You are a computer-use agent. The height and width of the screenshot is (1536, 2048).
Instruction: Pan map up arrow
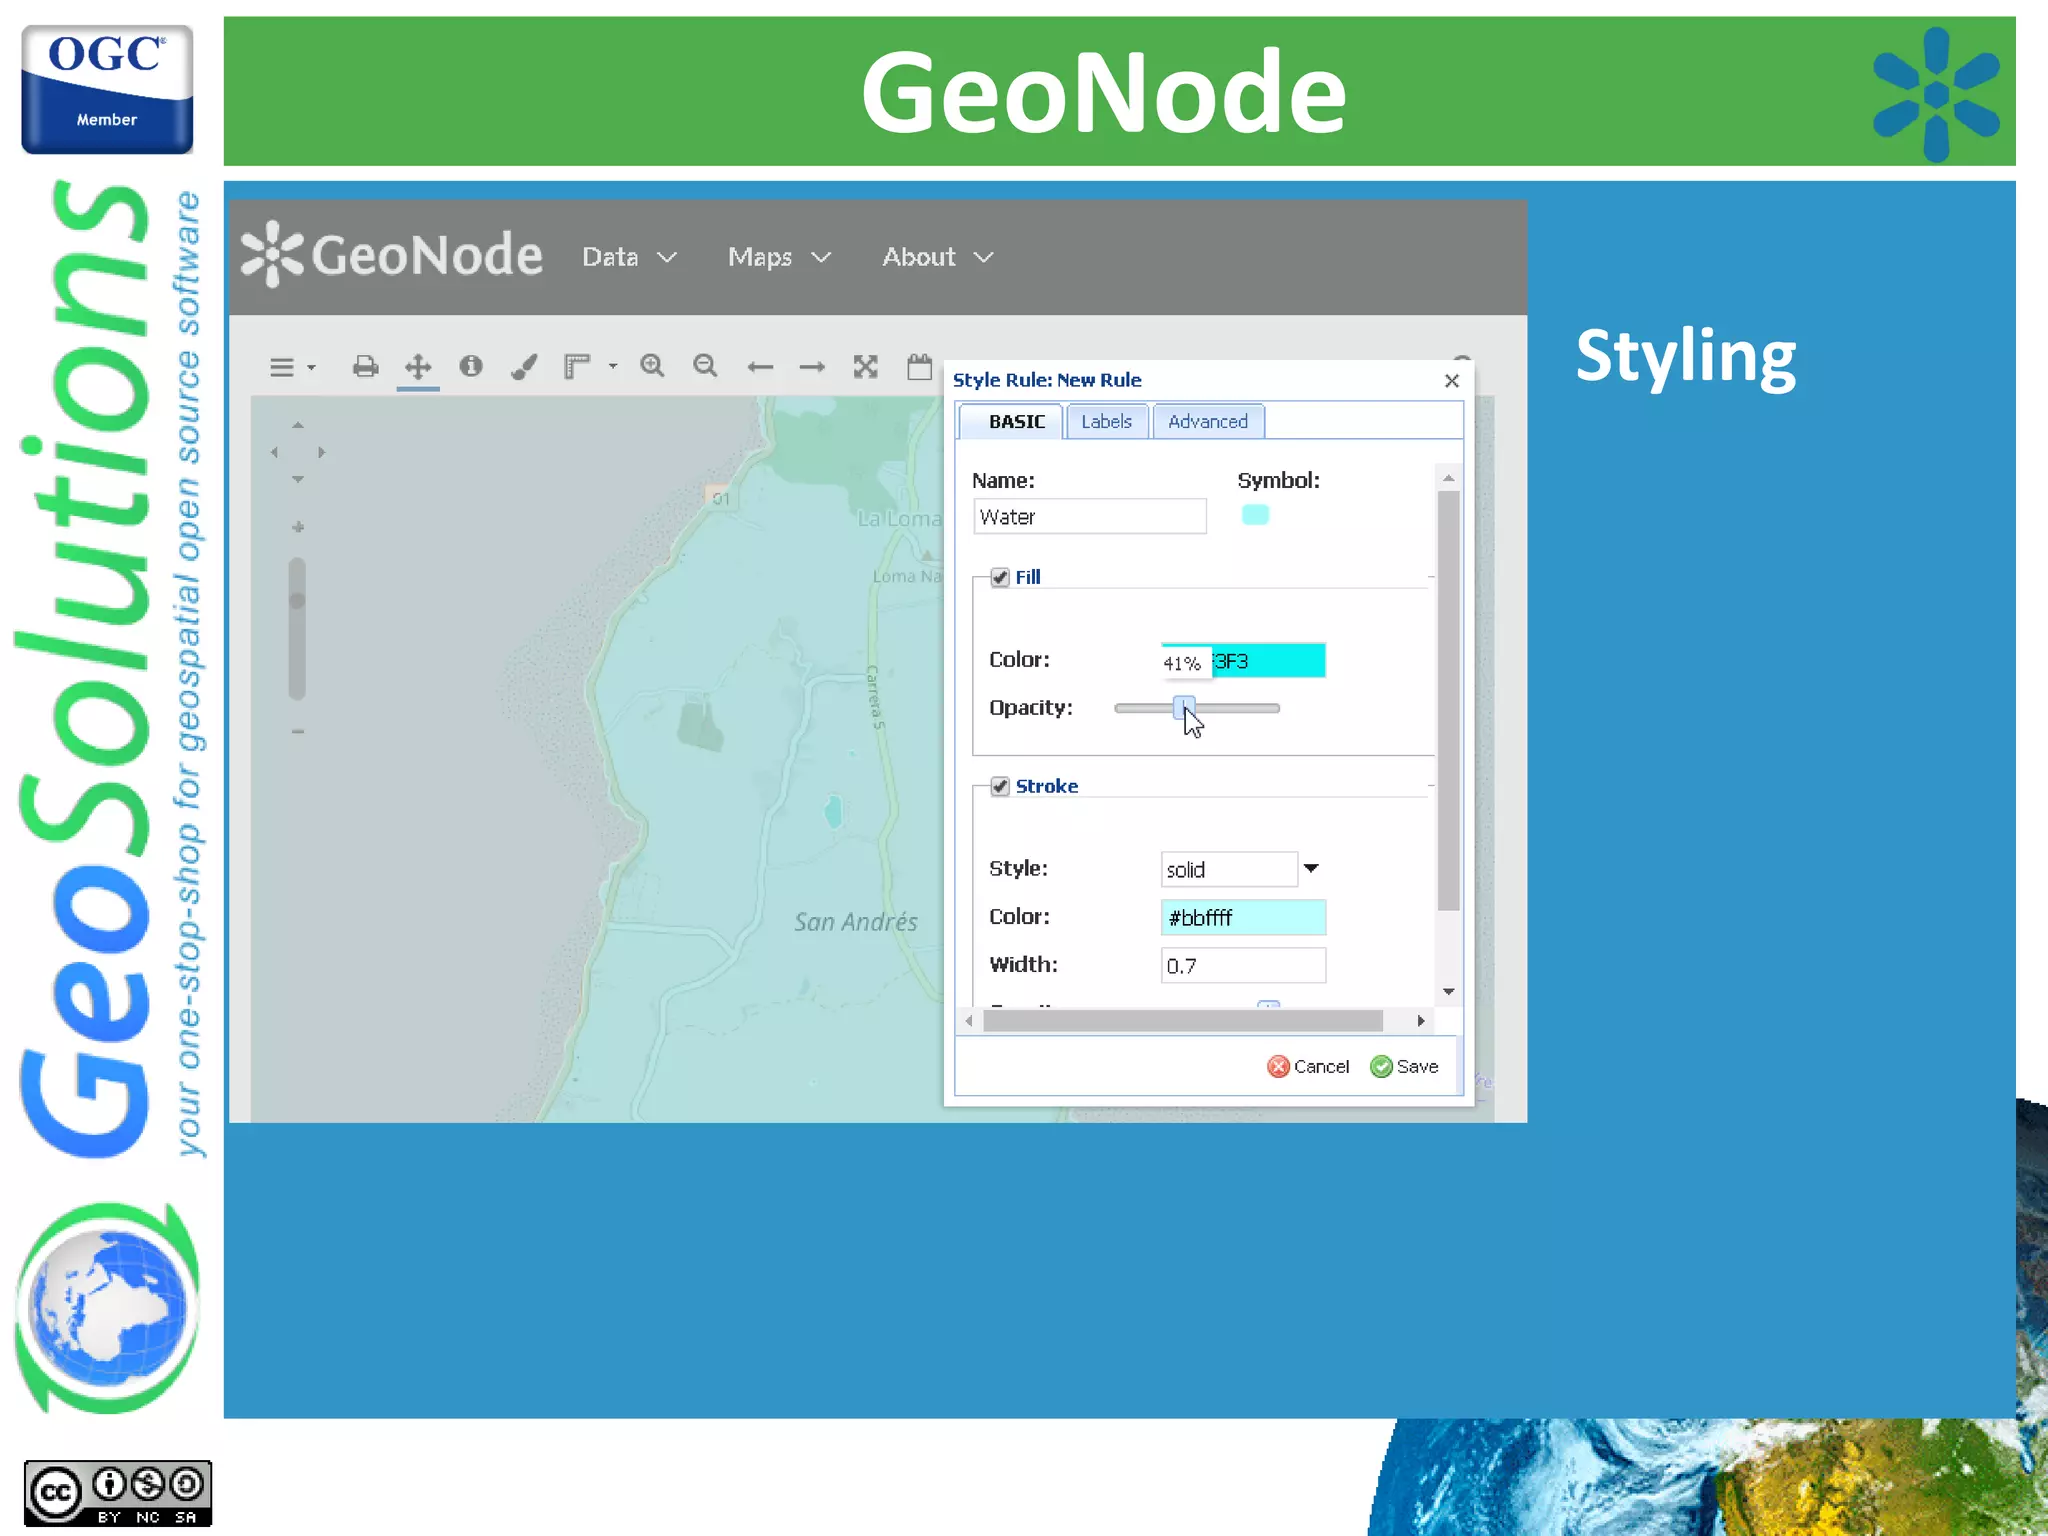pos(297,425)
